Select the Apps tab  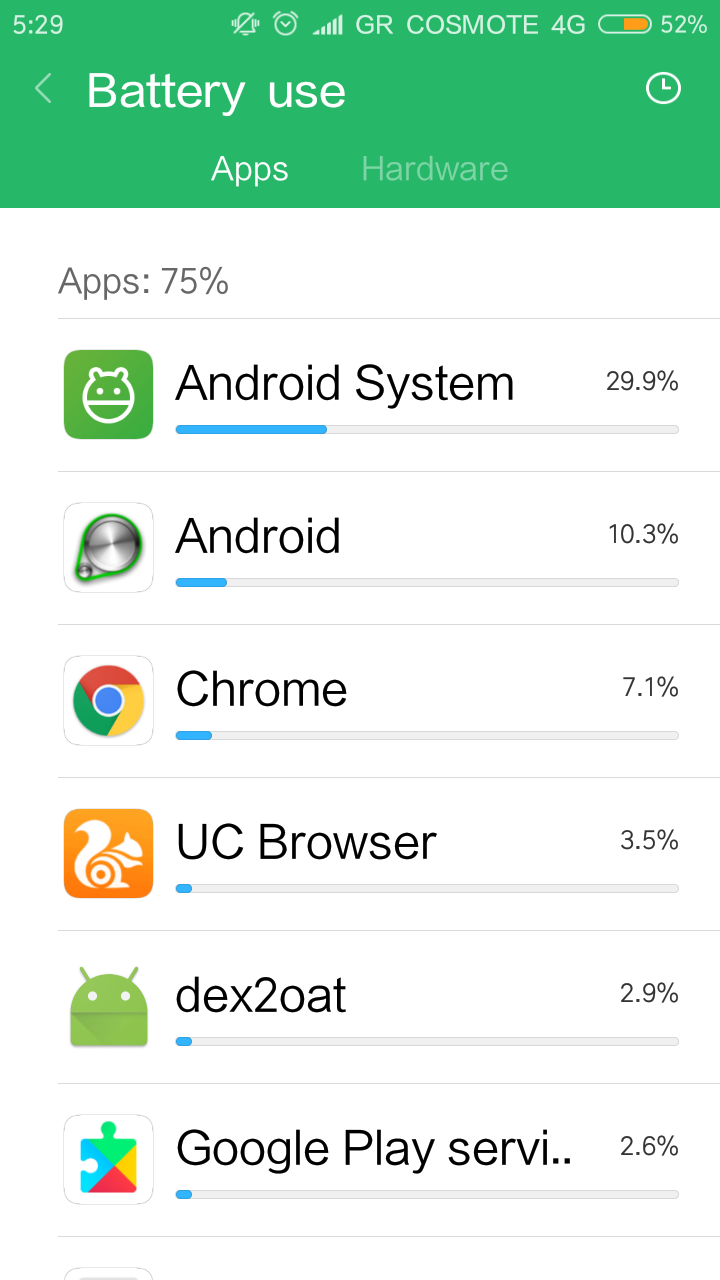250,169
